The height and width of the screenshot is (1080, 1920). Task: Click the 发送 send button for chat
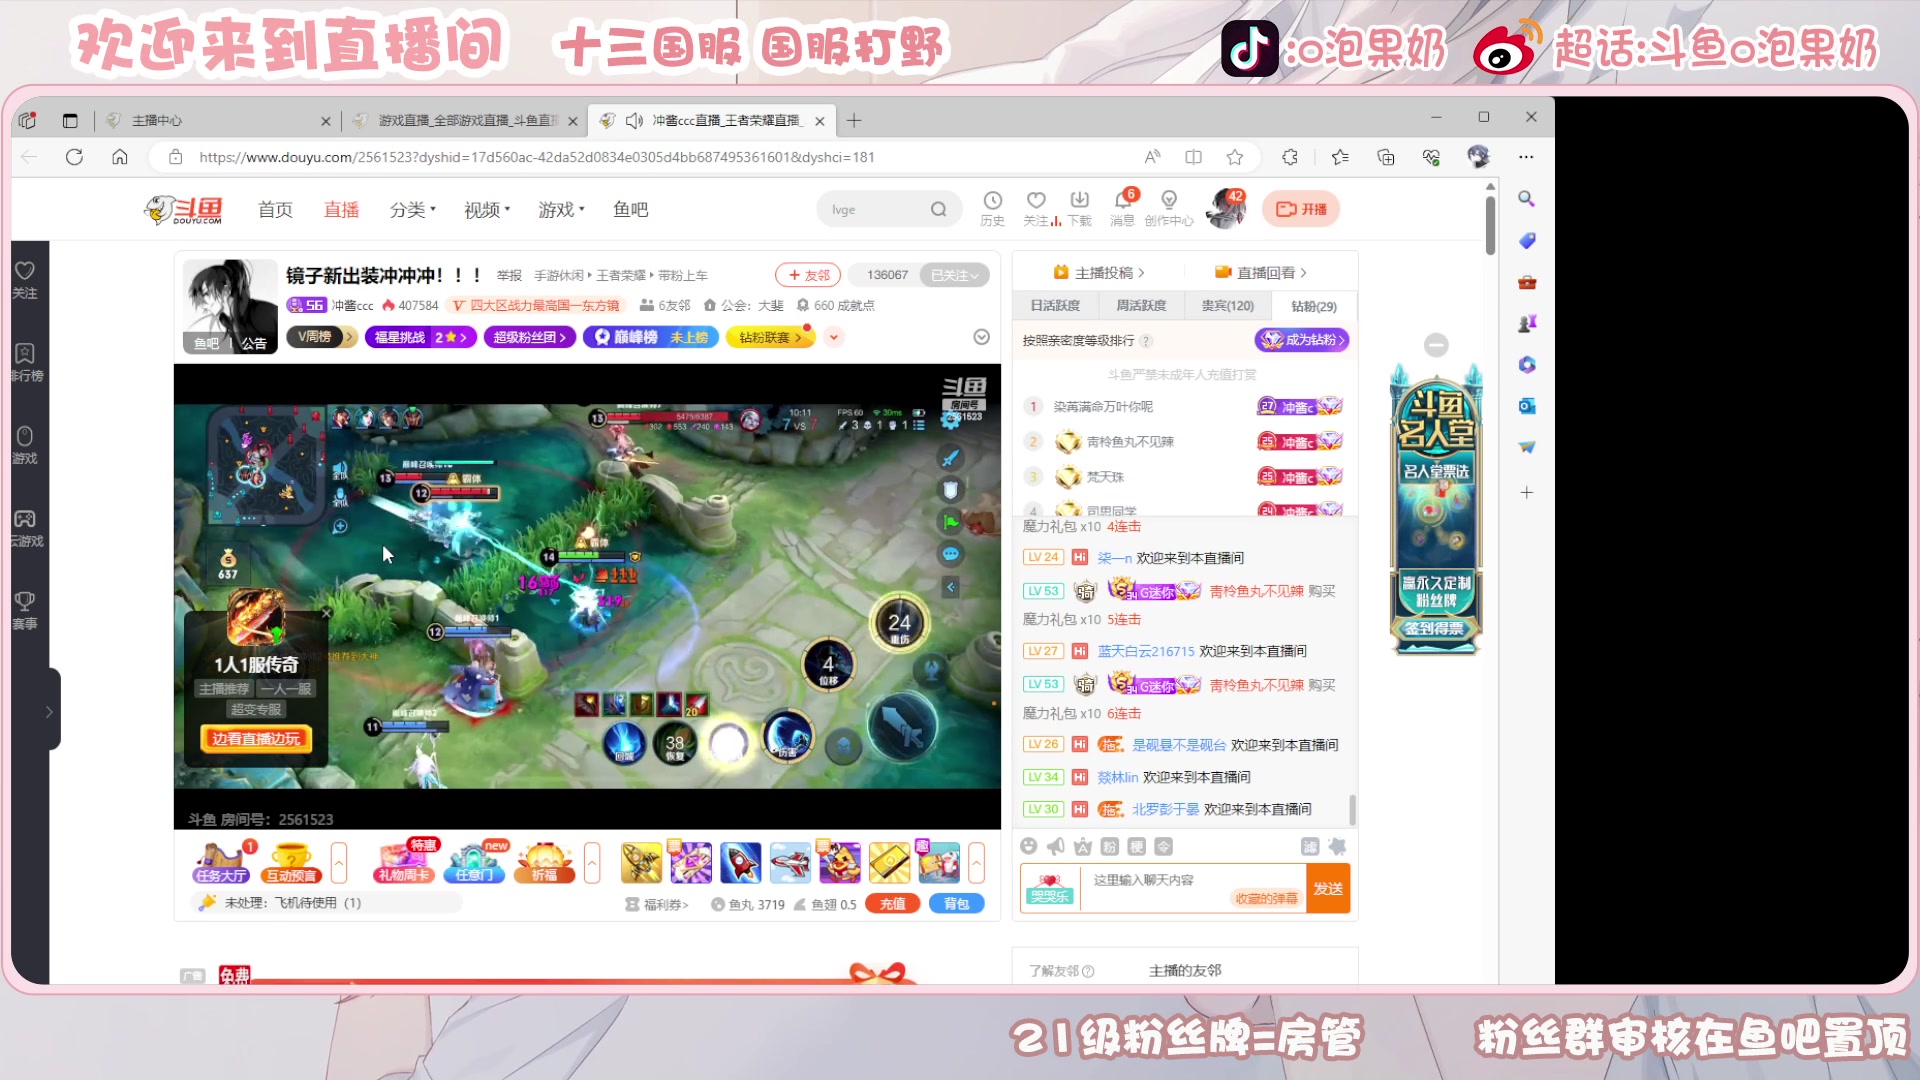click(1329, 888)
